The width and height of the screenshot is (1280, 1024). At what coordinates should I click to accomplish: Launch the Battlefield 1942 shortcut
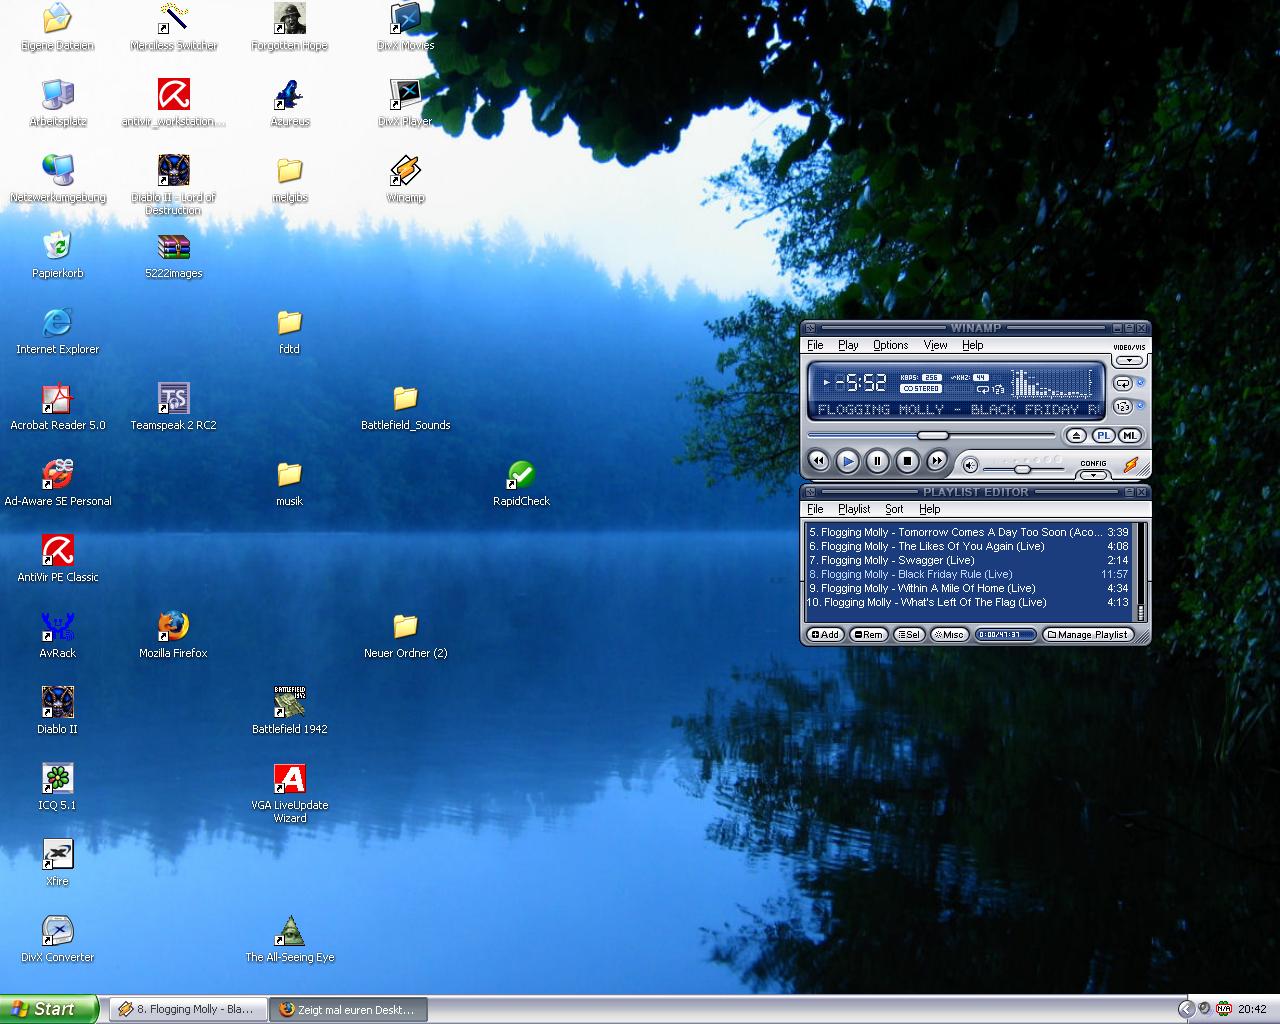[x=290, y=711]
